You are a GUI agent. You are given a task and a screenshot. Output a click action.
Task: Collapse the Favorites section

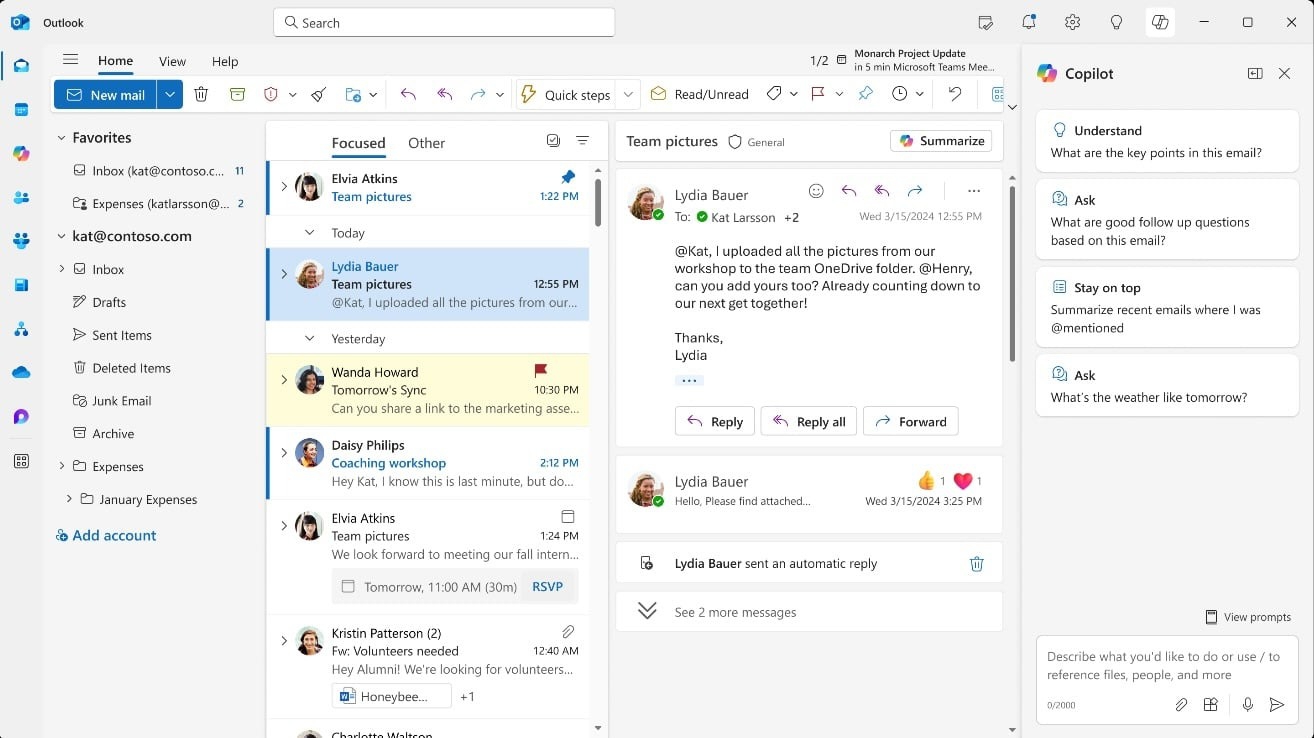tap(61, 138)
